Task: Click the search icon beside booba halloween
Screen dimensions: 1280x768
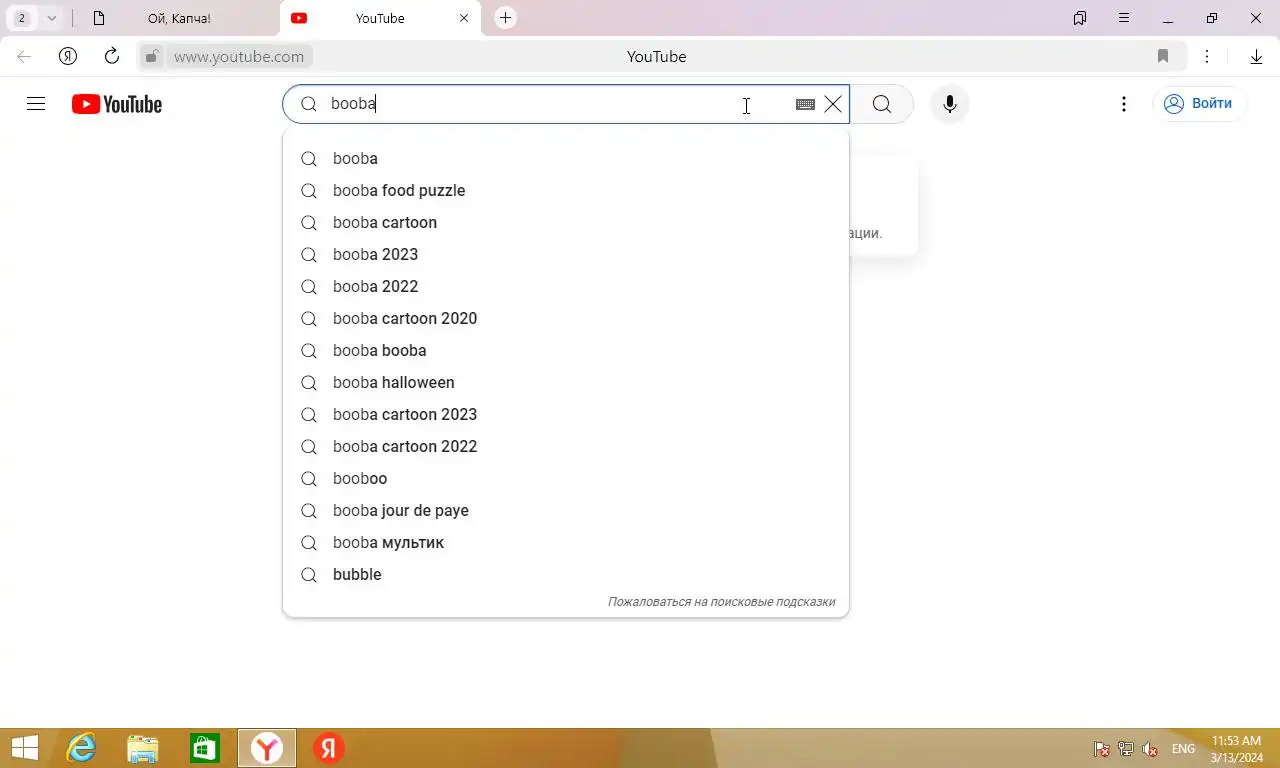Action: tap(309, 382)
